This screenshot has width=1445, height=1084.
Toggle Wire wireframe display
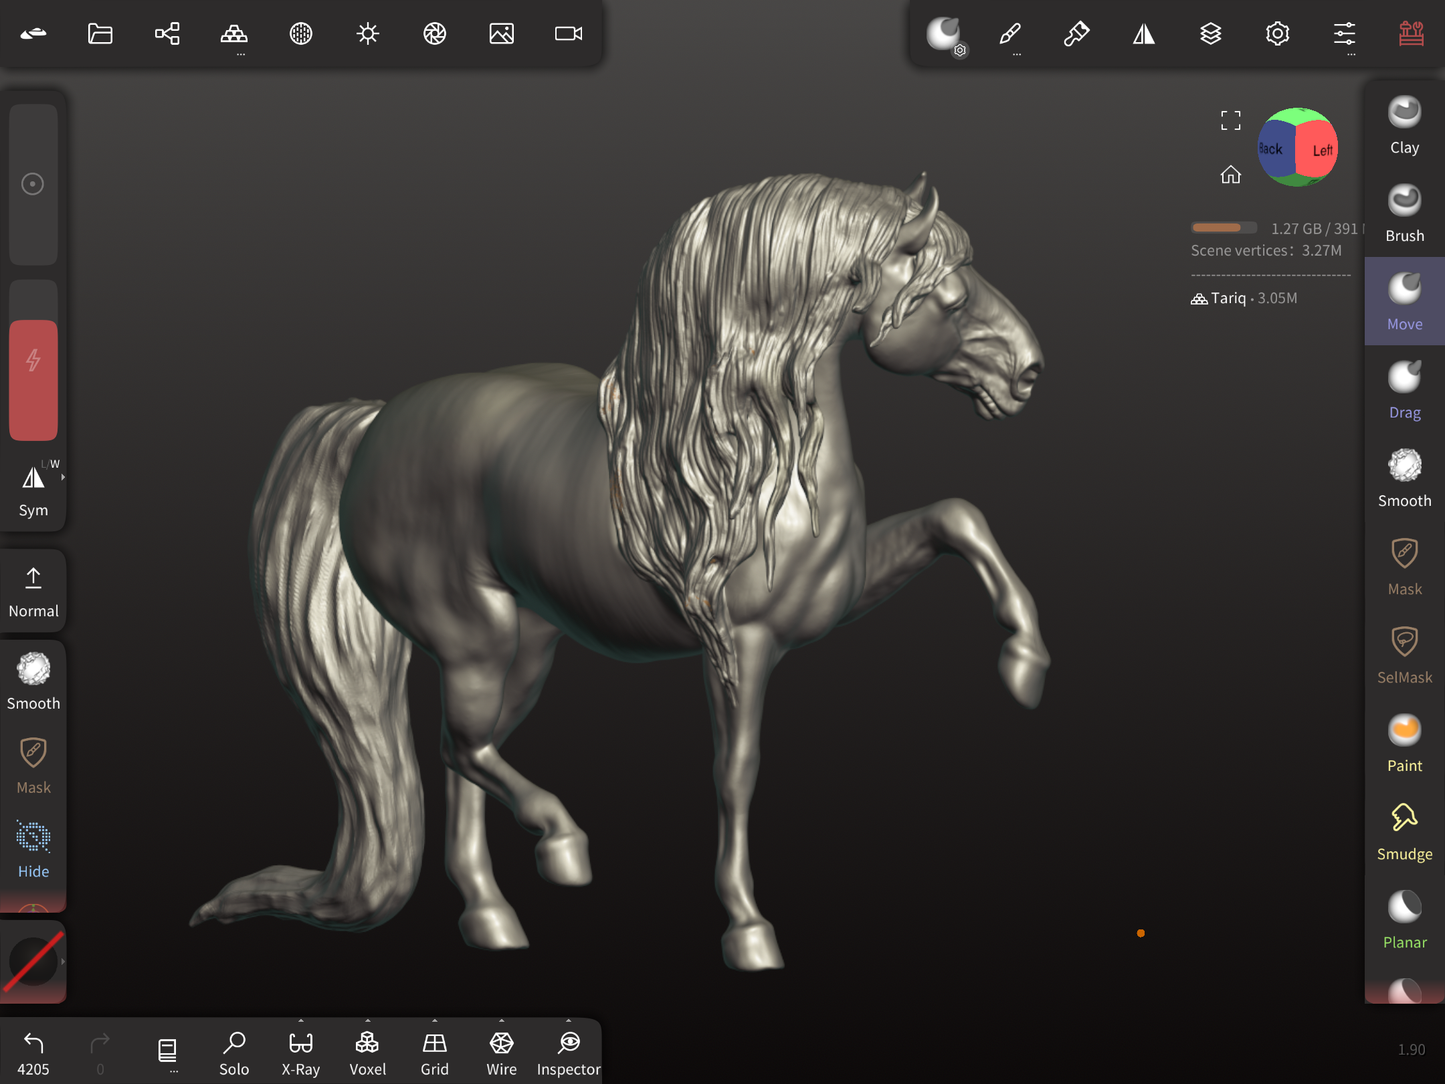click(501, 1053)
